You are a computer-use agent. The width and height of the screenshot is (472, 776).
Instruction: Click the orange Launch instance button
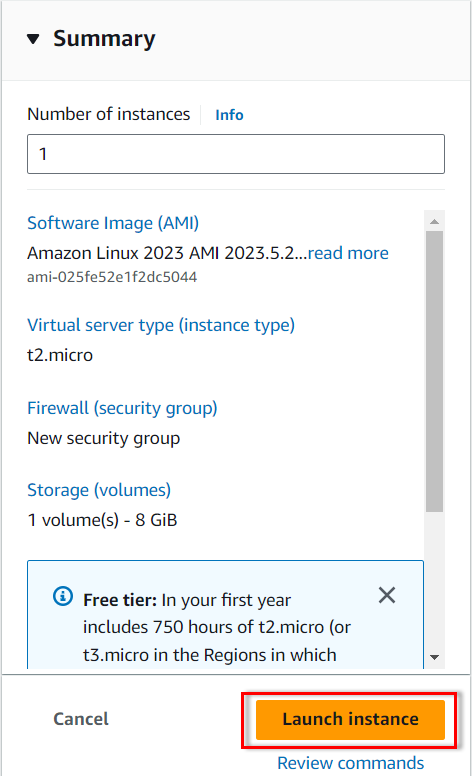[350, 720]
